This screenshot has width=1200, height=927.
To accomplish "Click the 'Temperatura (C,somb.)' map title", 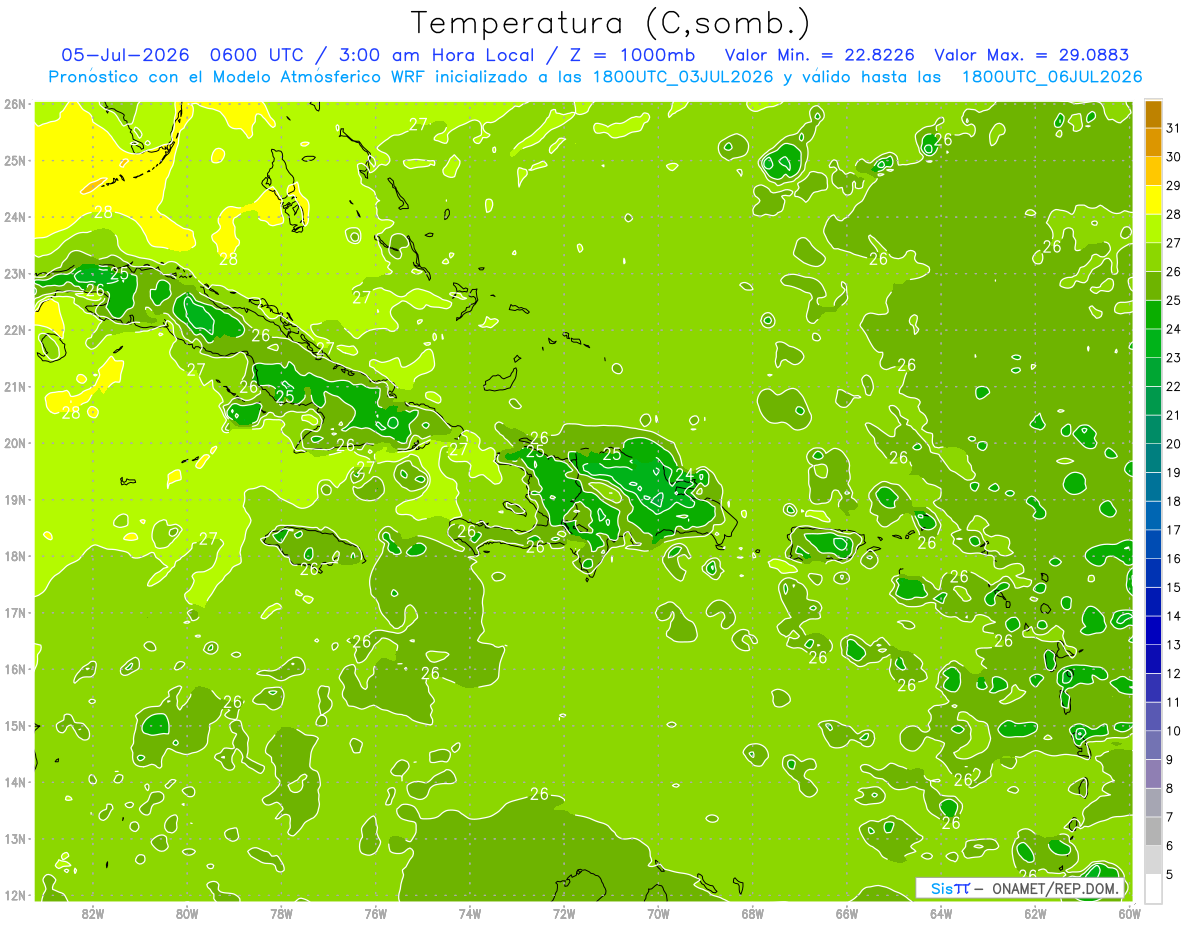I will (610, 22).
